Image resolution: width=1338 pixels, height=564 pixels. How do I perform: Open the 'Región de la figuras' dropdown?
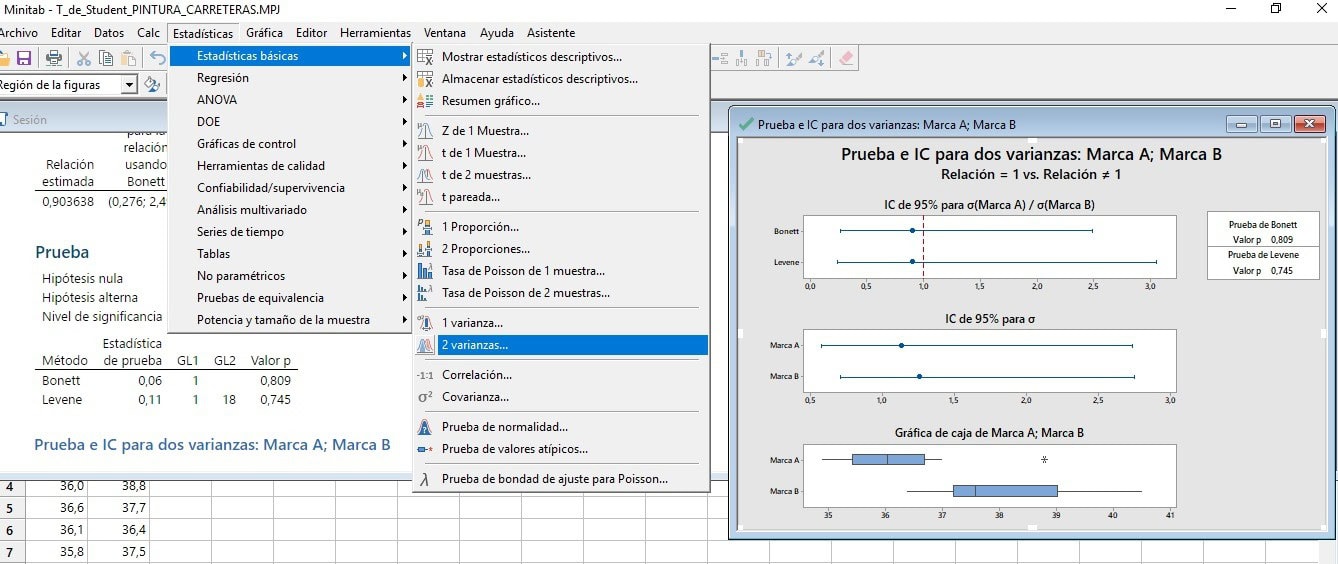tap(129, 85)
